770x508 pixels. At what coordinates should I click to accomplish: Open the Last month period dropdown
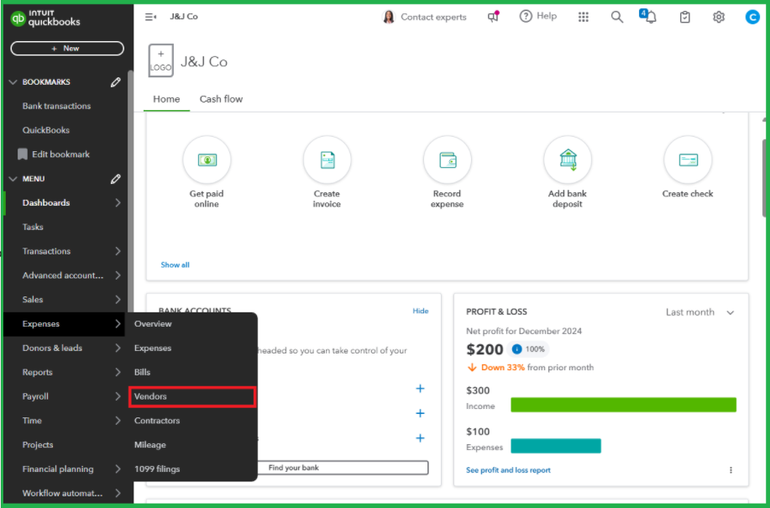coord(700,312)
